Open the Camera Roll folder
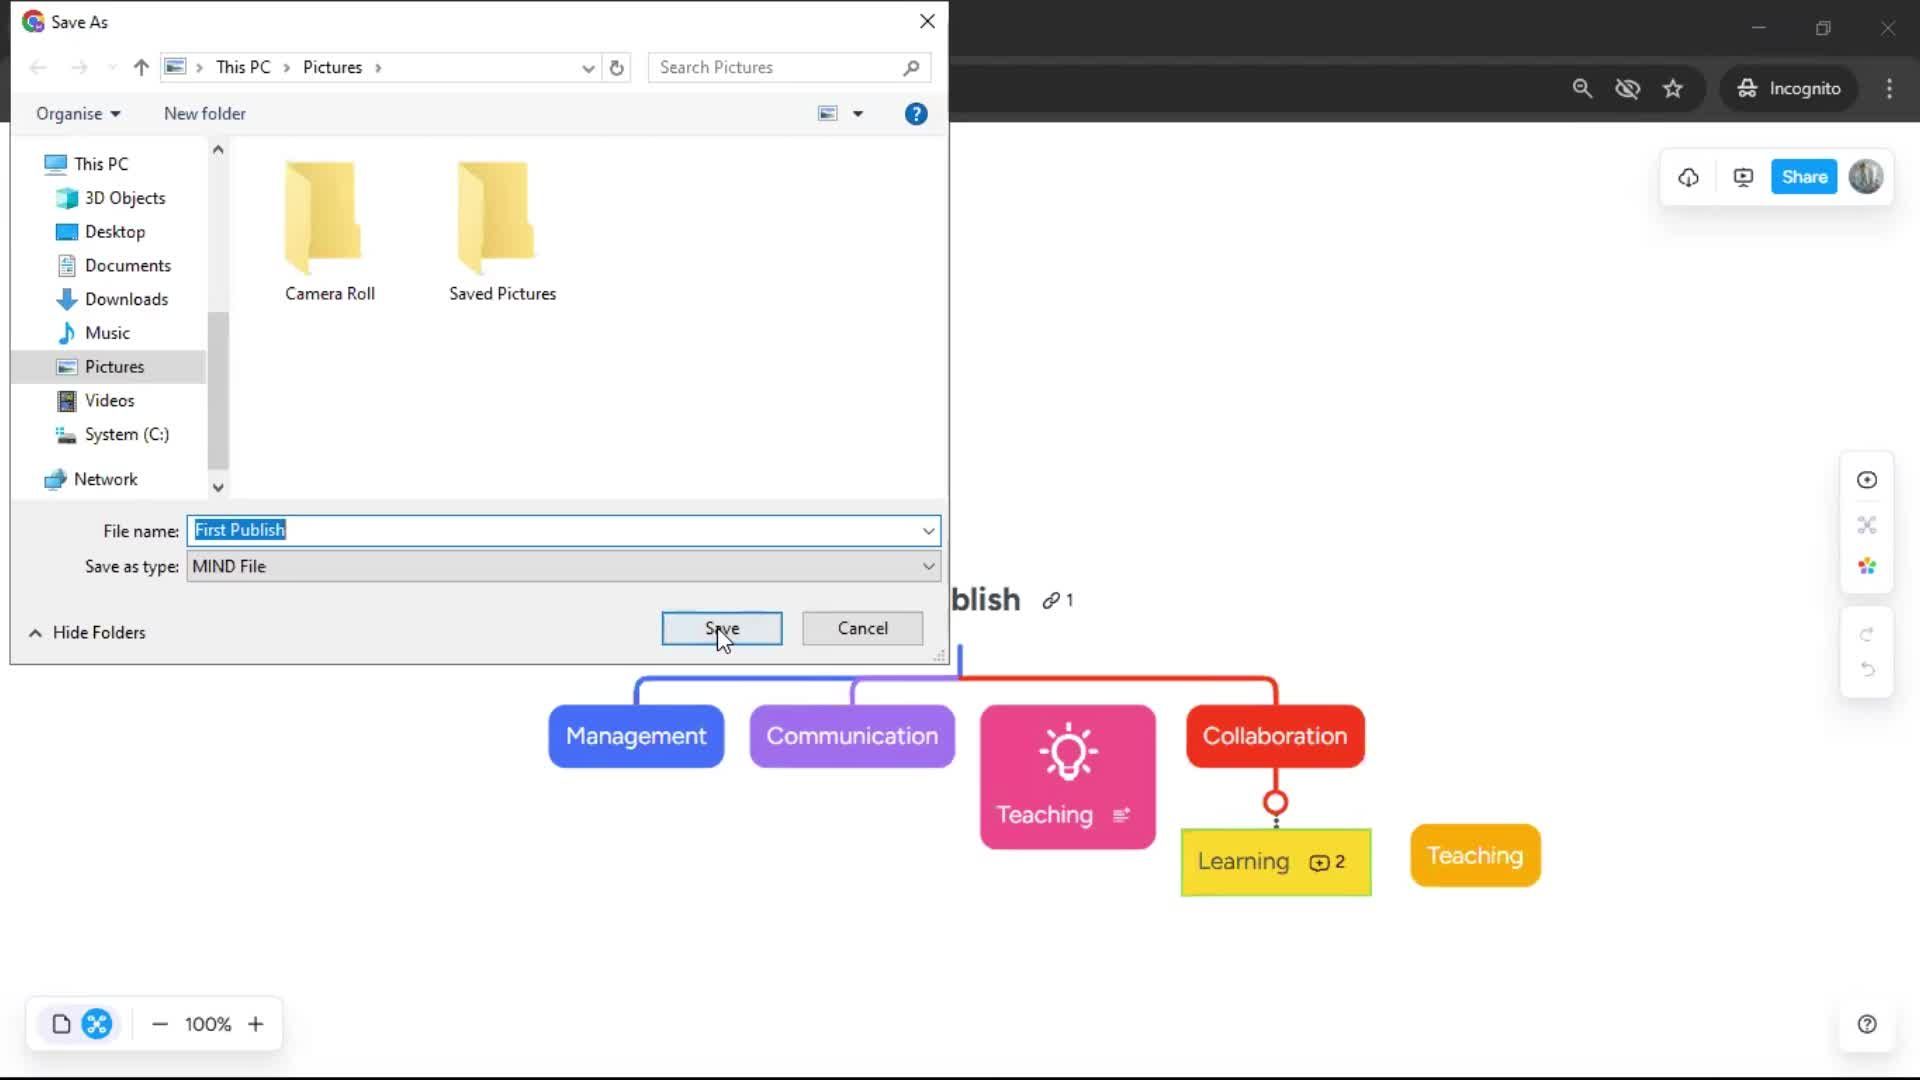The image size is (1920, 1080). pos(329,232)
